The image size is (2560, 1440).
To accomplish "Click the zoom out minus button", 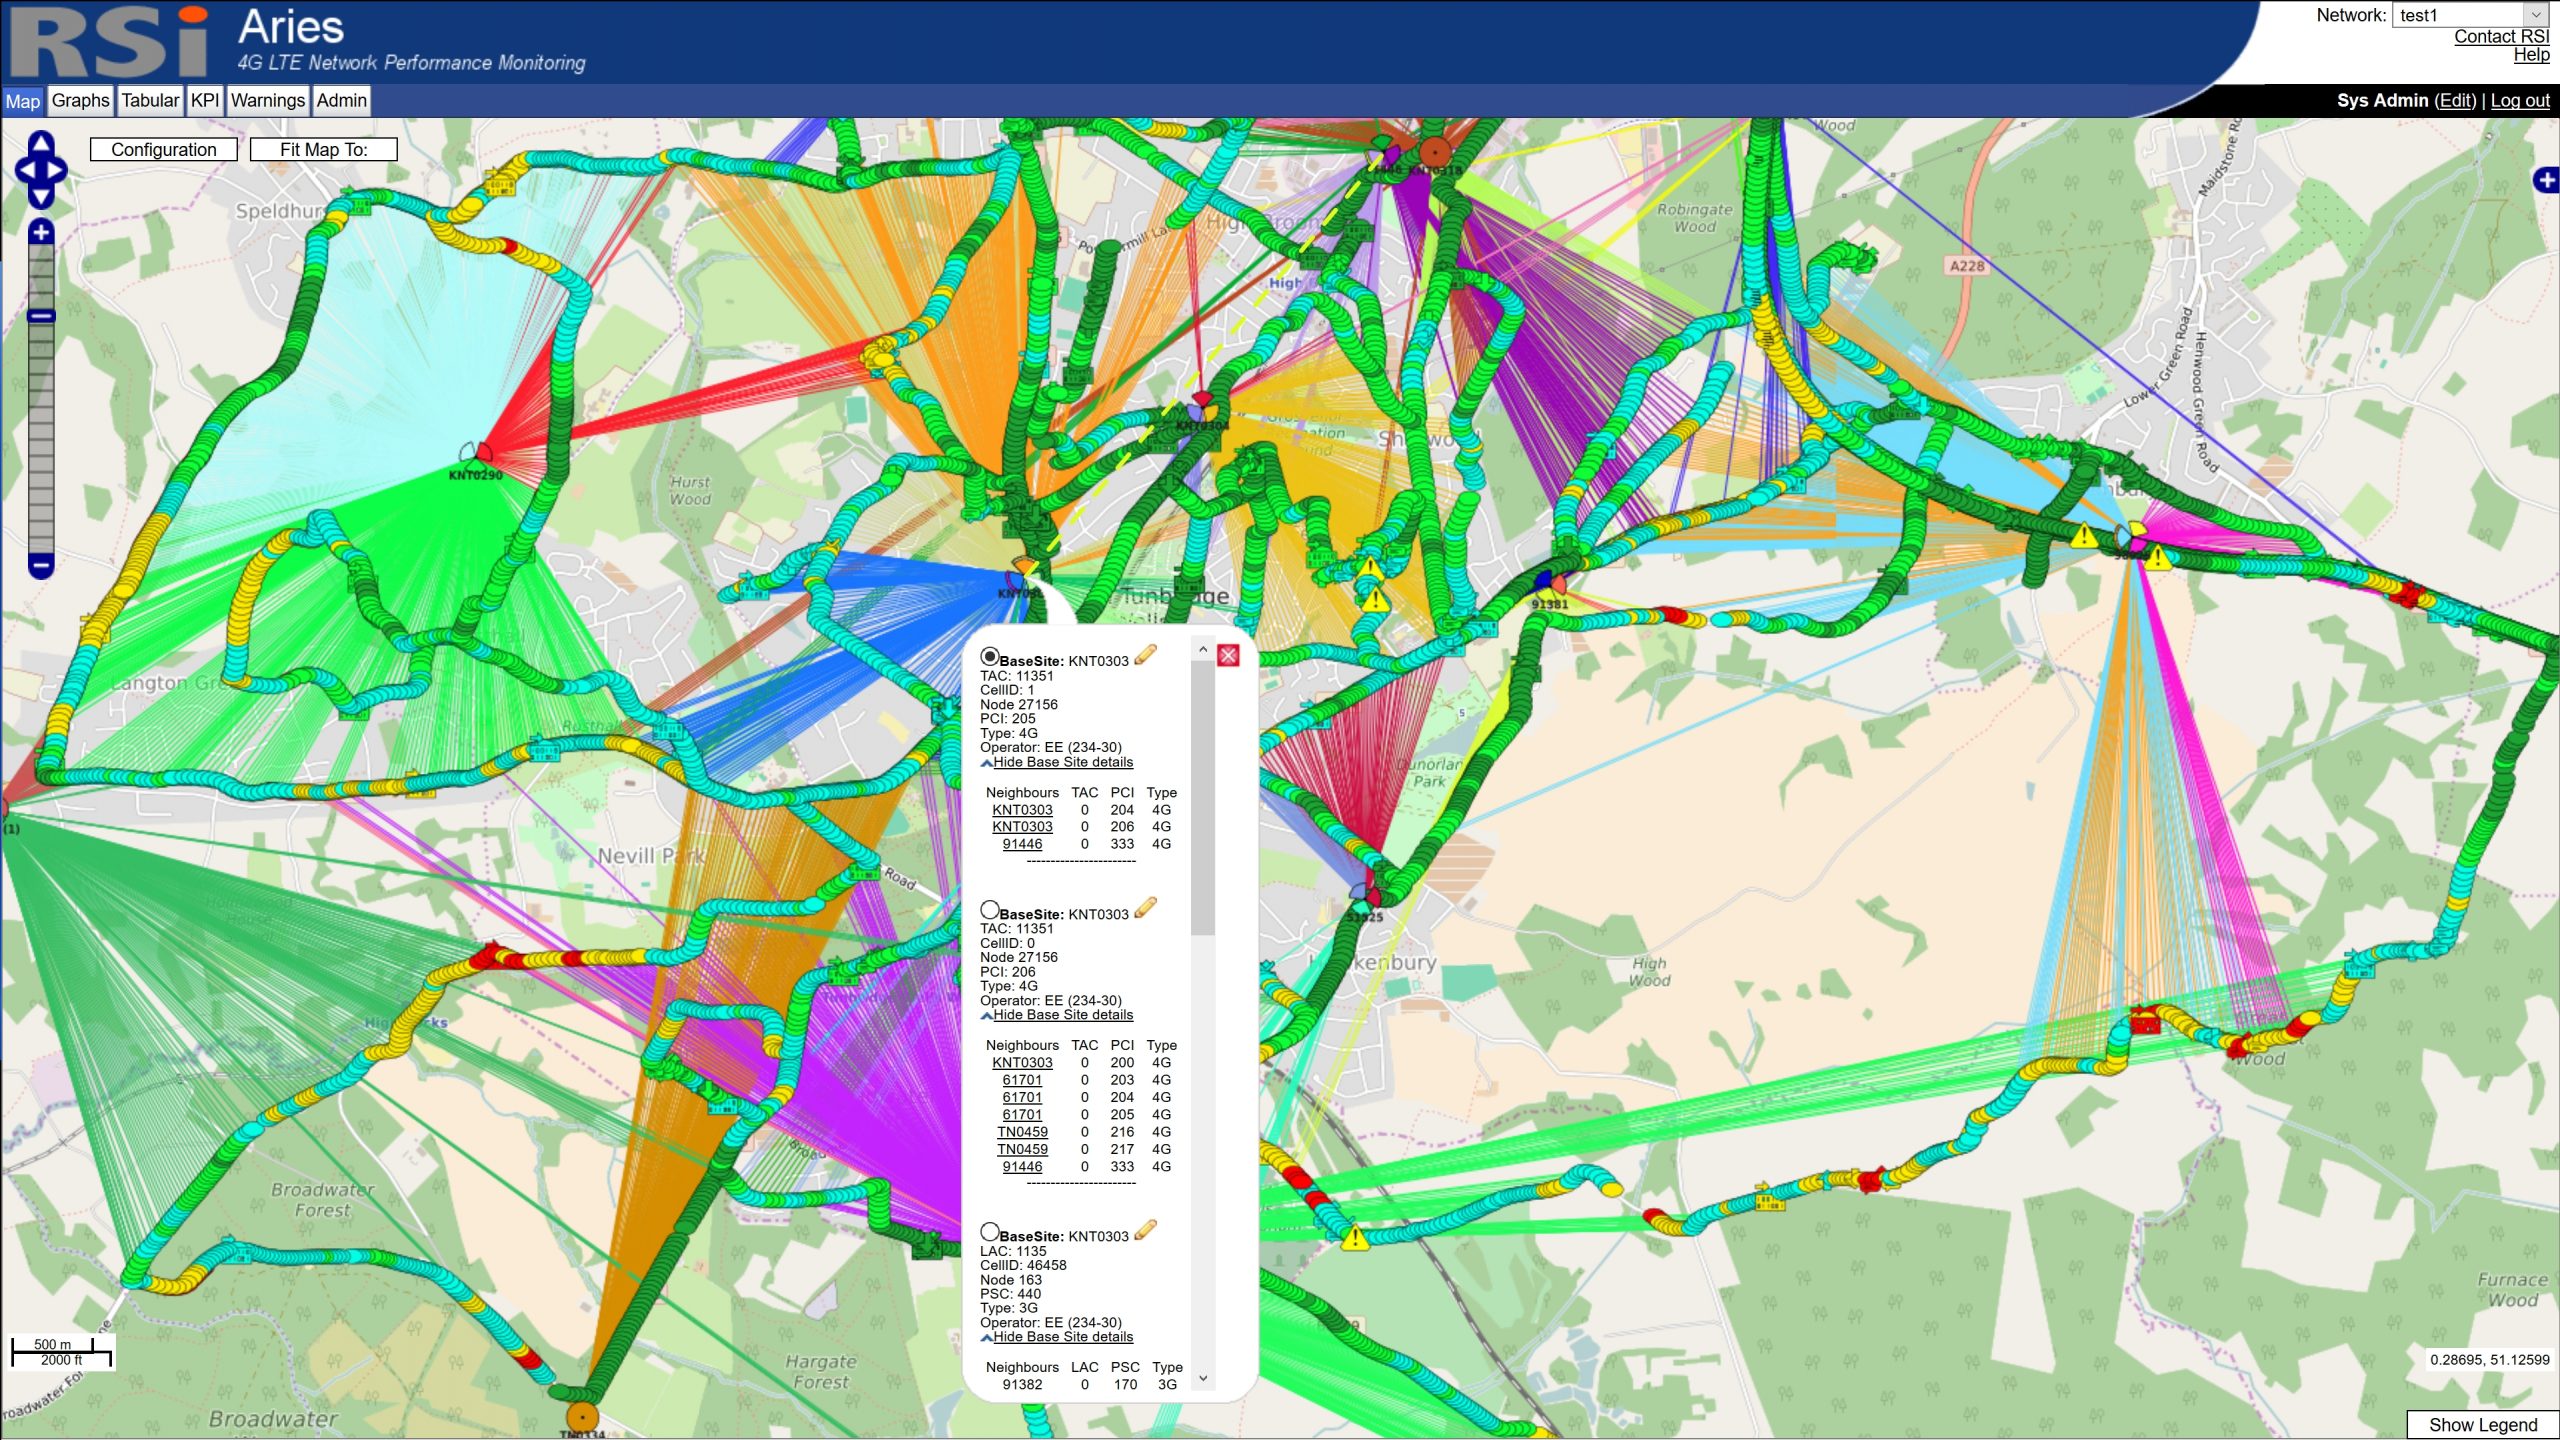I will tap(41, 566).
